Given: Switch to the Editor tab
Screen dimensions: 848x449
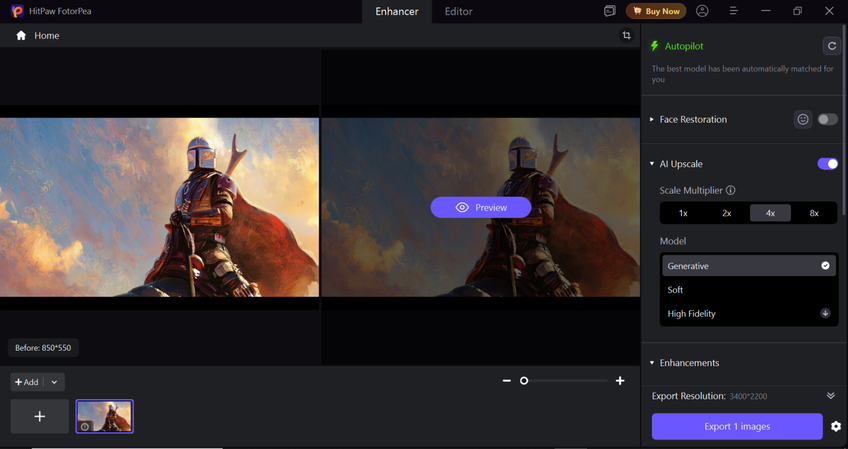Looking at the screenshot, I should pos(459,11).
